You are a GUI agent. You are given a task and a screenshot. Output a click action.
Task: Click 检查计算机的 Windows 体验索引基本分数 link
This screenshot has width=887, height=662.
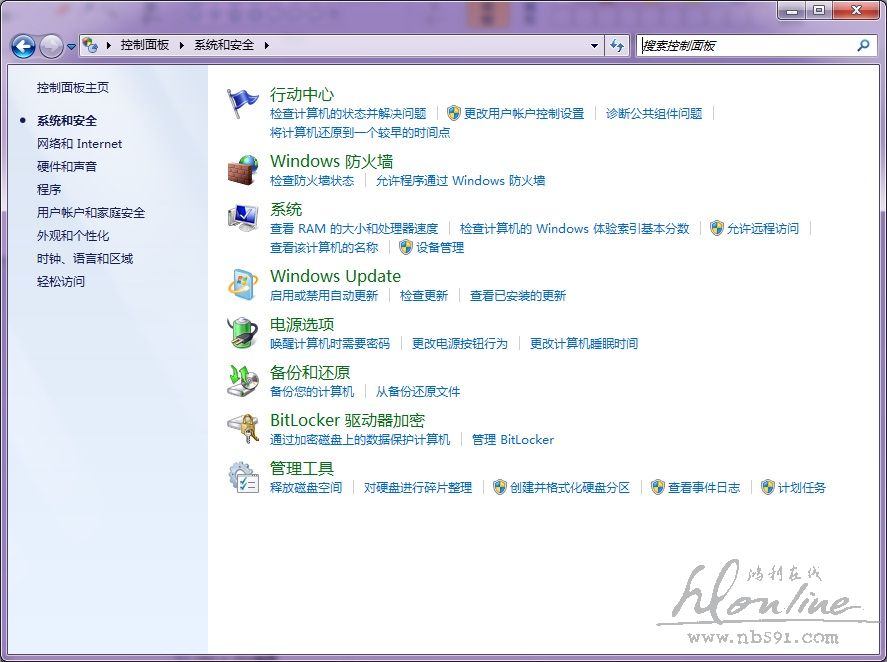(575, 229)
